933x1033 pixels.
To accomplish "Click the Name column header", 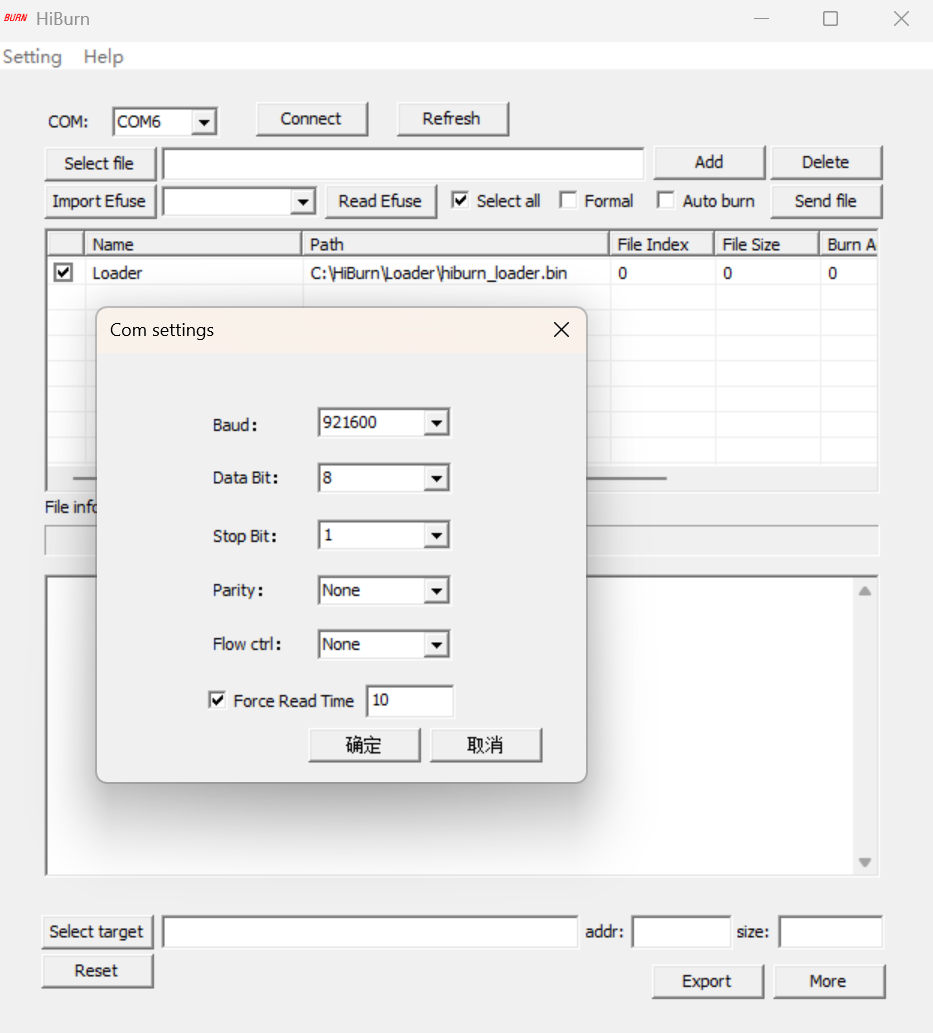I will [x=193, y=244].
